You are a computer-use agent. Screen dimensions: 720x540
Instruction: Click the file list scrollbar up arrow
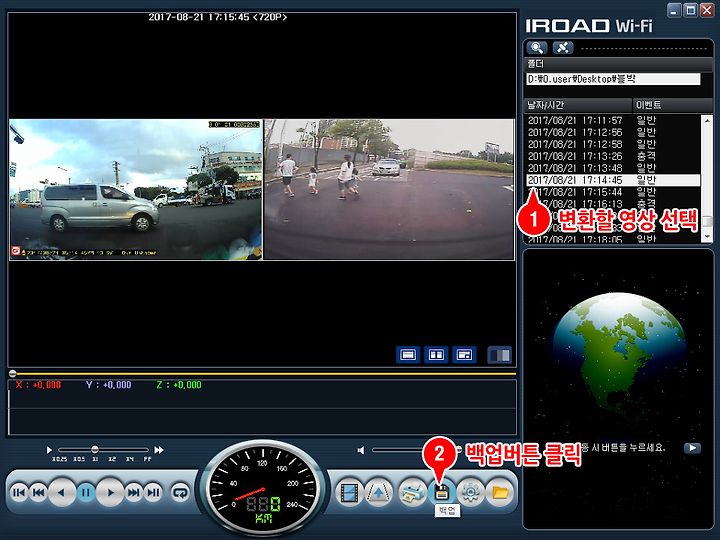click(707, 120)
